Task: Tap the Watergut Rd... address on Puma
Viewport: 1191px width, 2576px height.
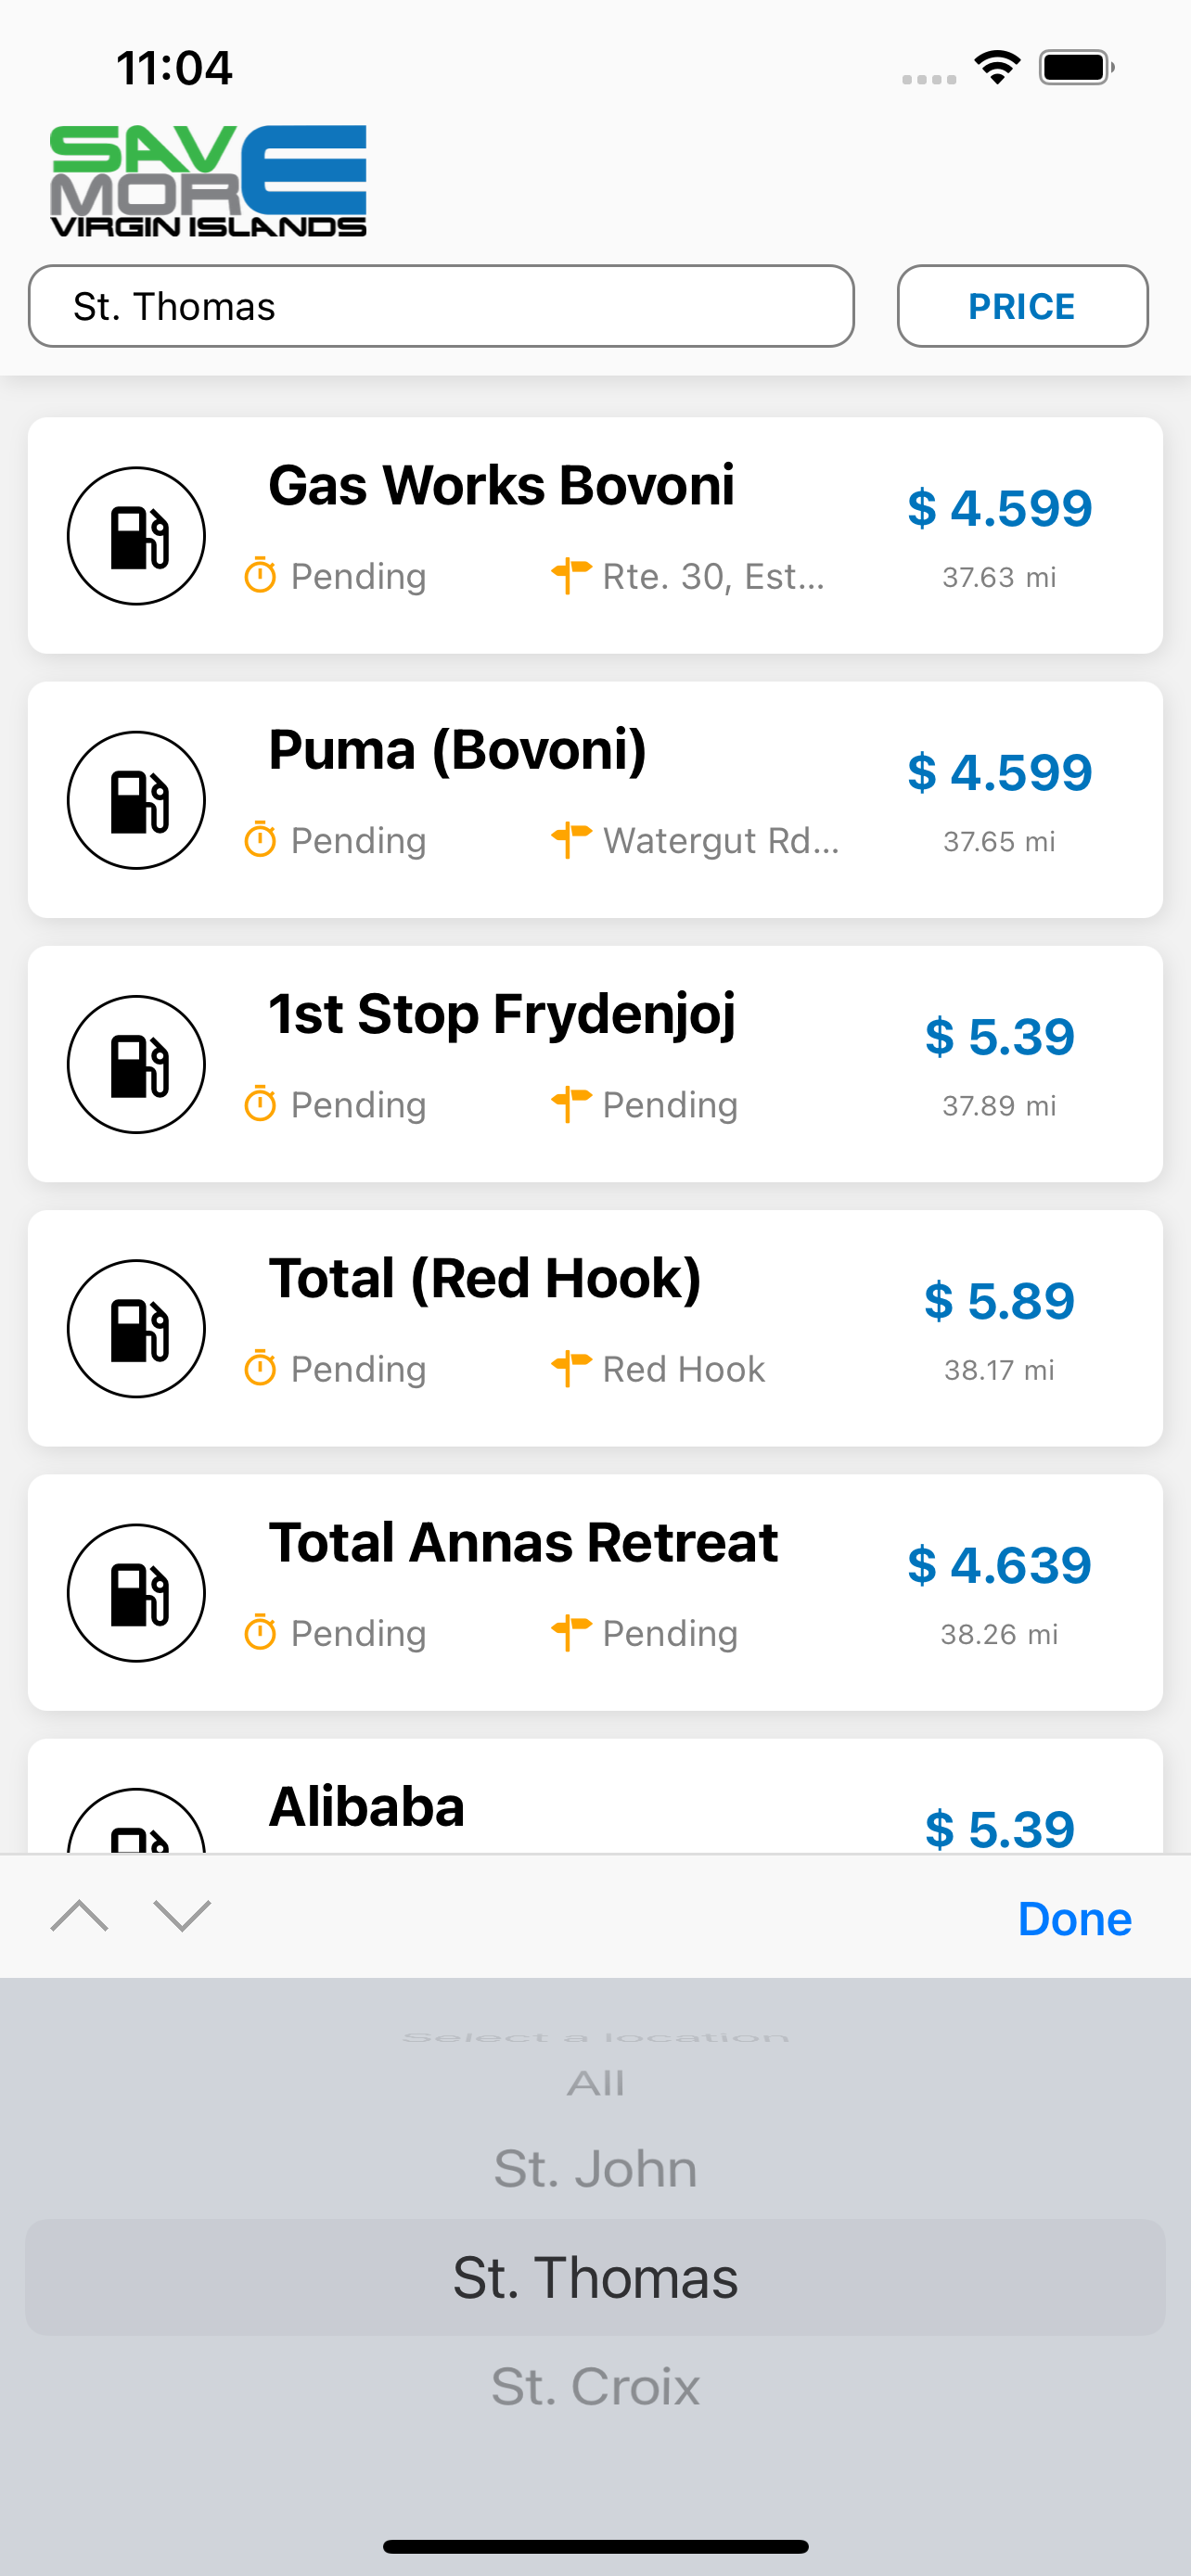Action: pyautogui.click(x=721, y=840)
